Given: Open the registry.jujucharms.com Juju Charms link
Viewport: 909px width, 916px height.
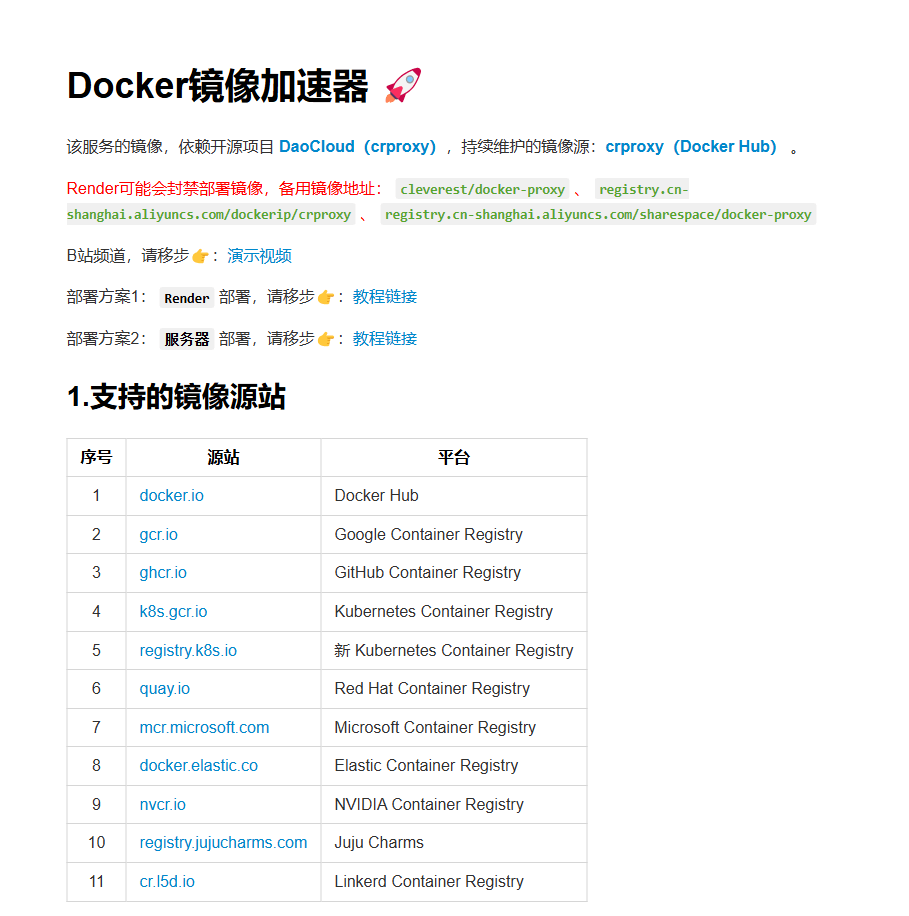Looking at the screenshot, I should (223, 842).
